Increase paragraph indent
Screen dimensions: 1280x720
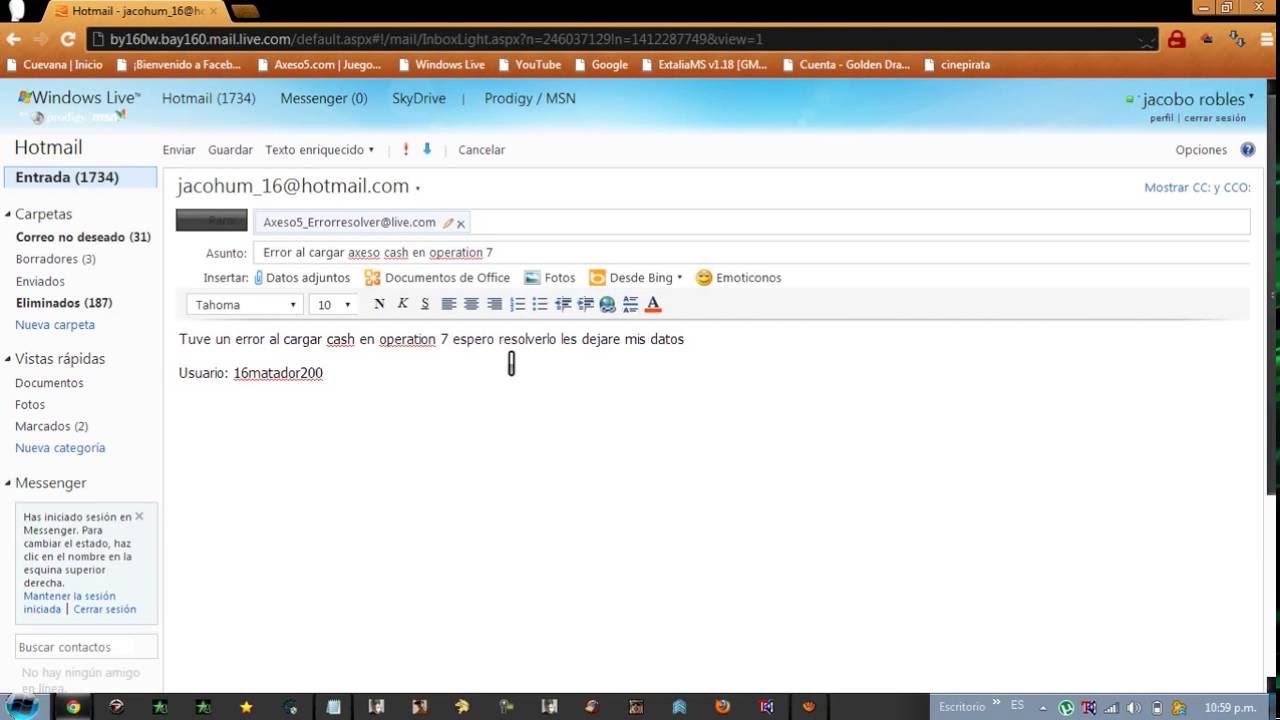point(585,304)
